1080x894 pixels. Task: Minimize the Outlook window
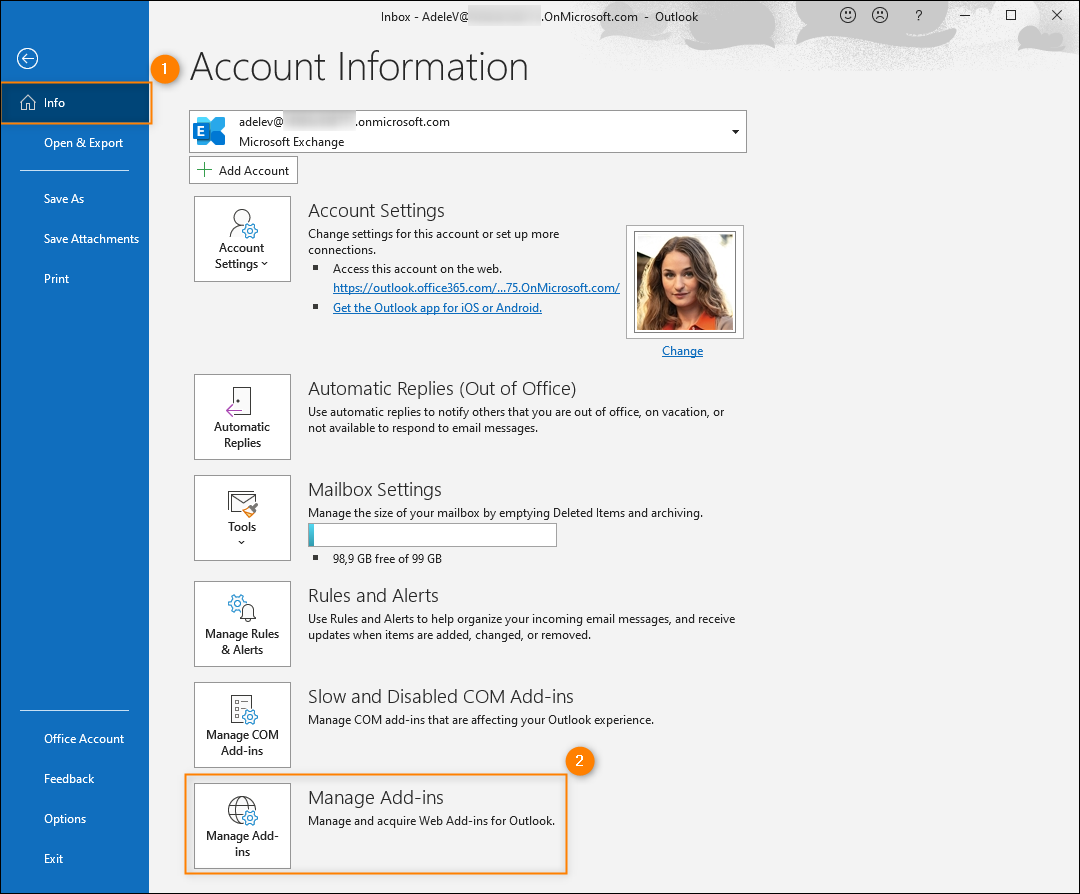pos(965,15)
